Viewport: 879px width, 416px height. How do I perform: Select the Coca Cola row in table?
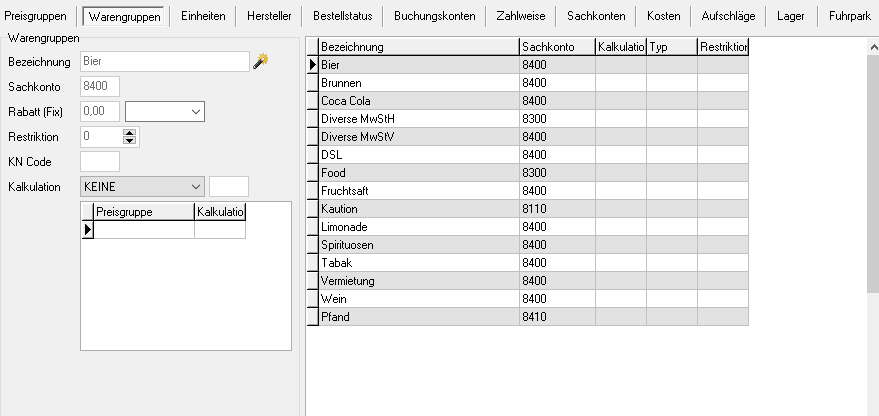pyautogui.click(x=418, y=101)
